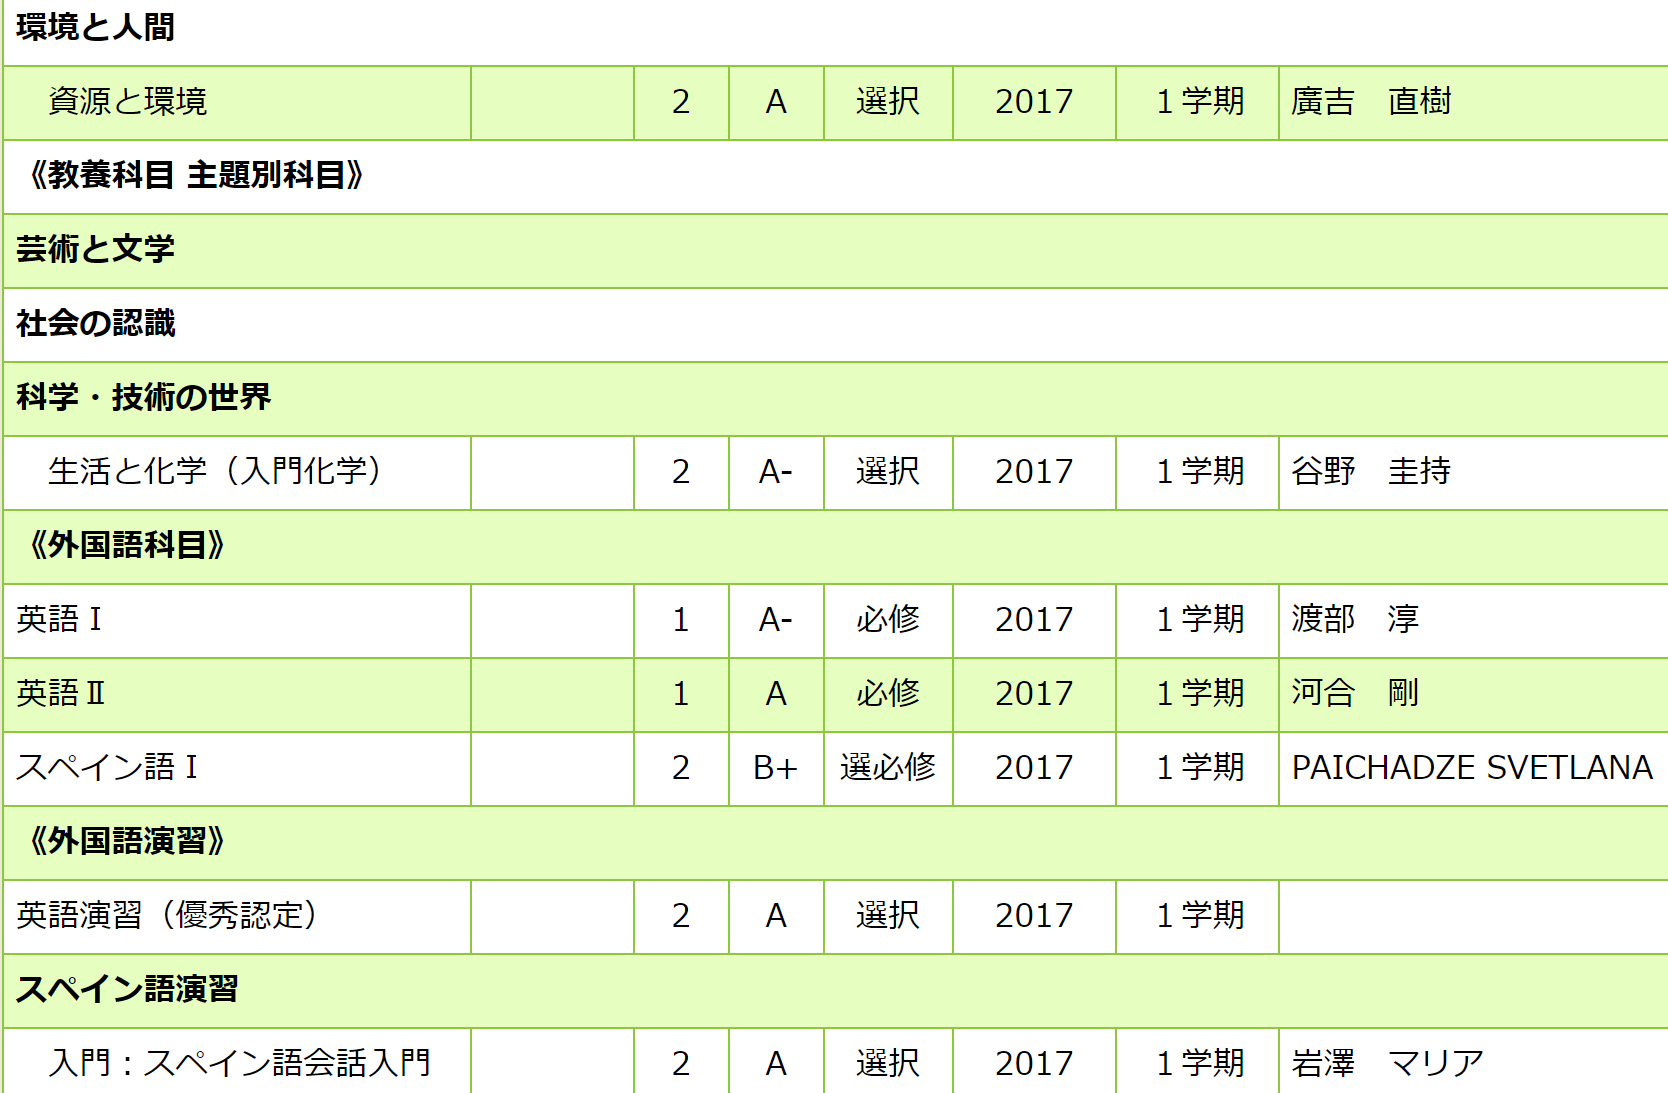1668x1093 pixels.
Task: Click 1学期 in 入門：スペイン語会話入門 row
Action: click(x=1200, y=1063)
